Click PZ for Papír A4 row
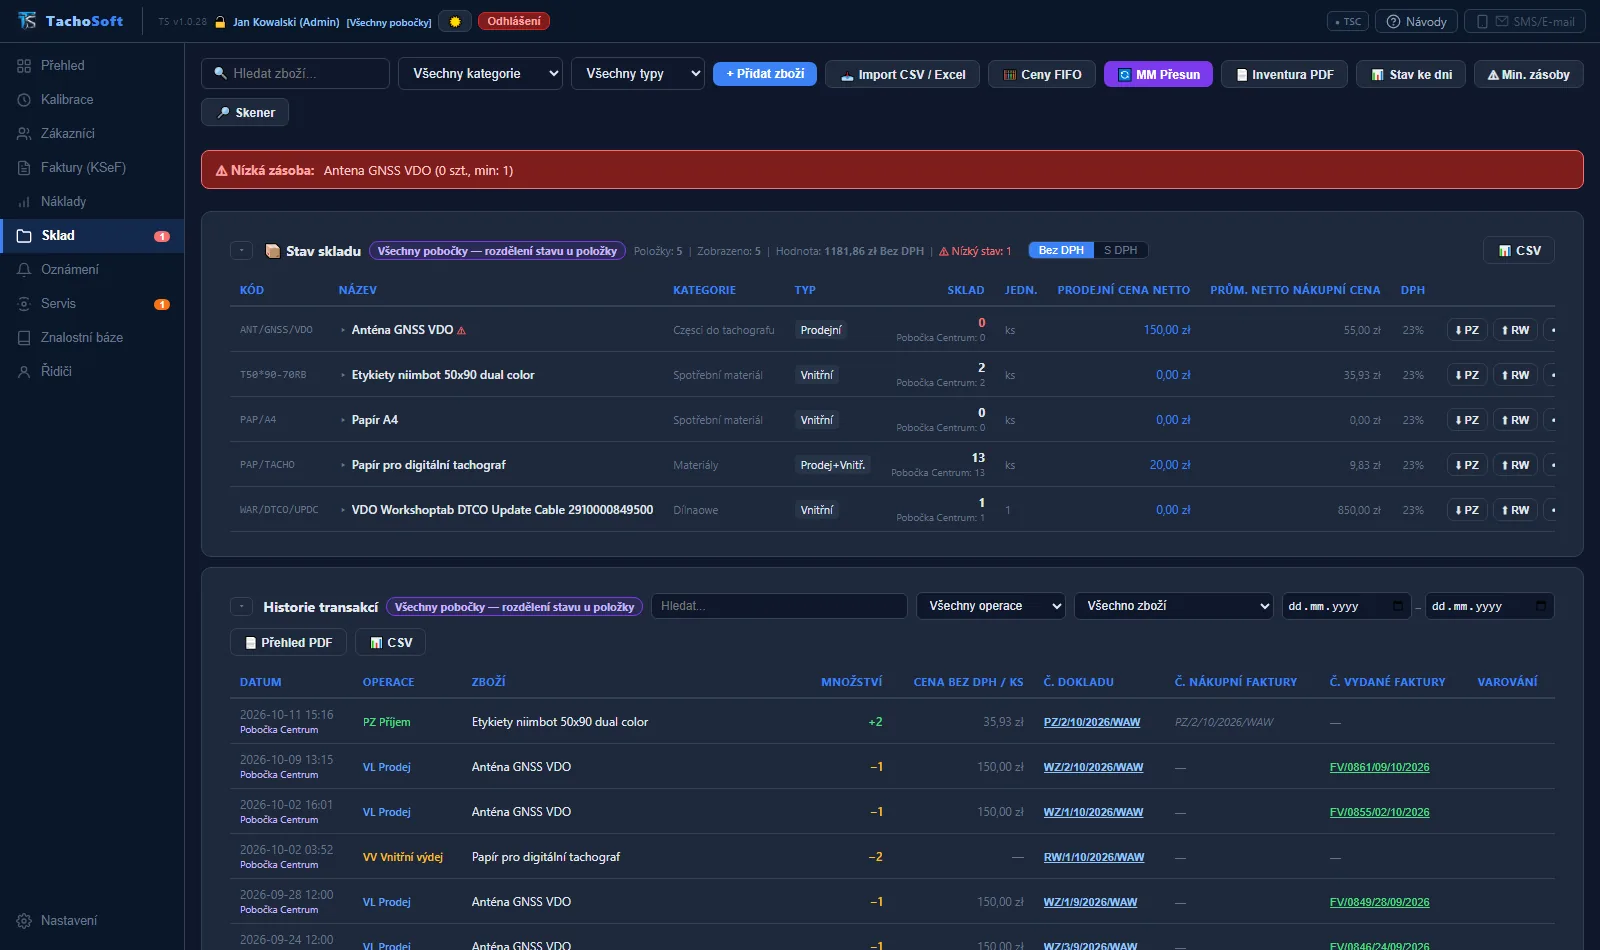The width and height of the screenshot is (1600, 950). click(x=1467, y=420)
